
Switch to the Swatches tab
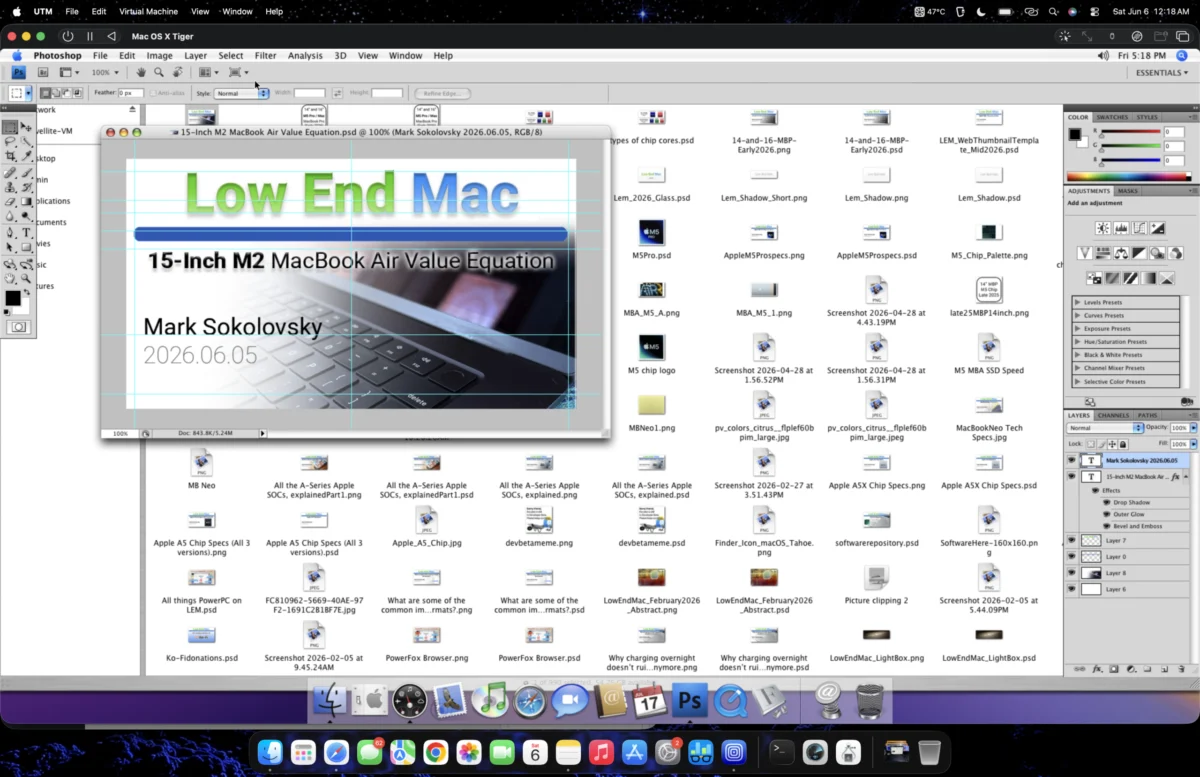tap(1112, 117)
